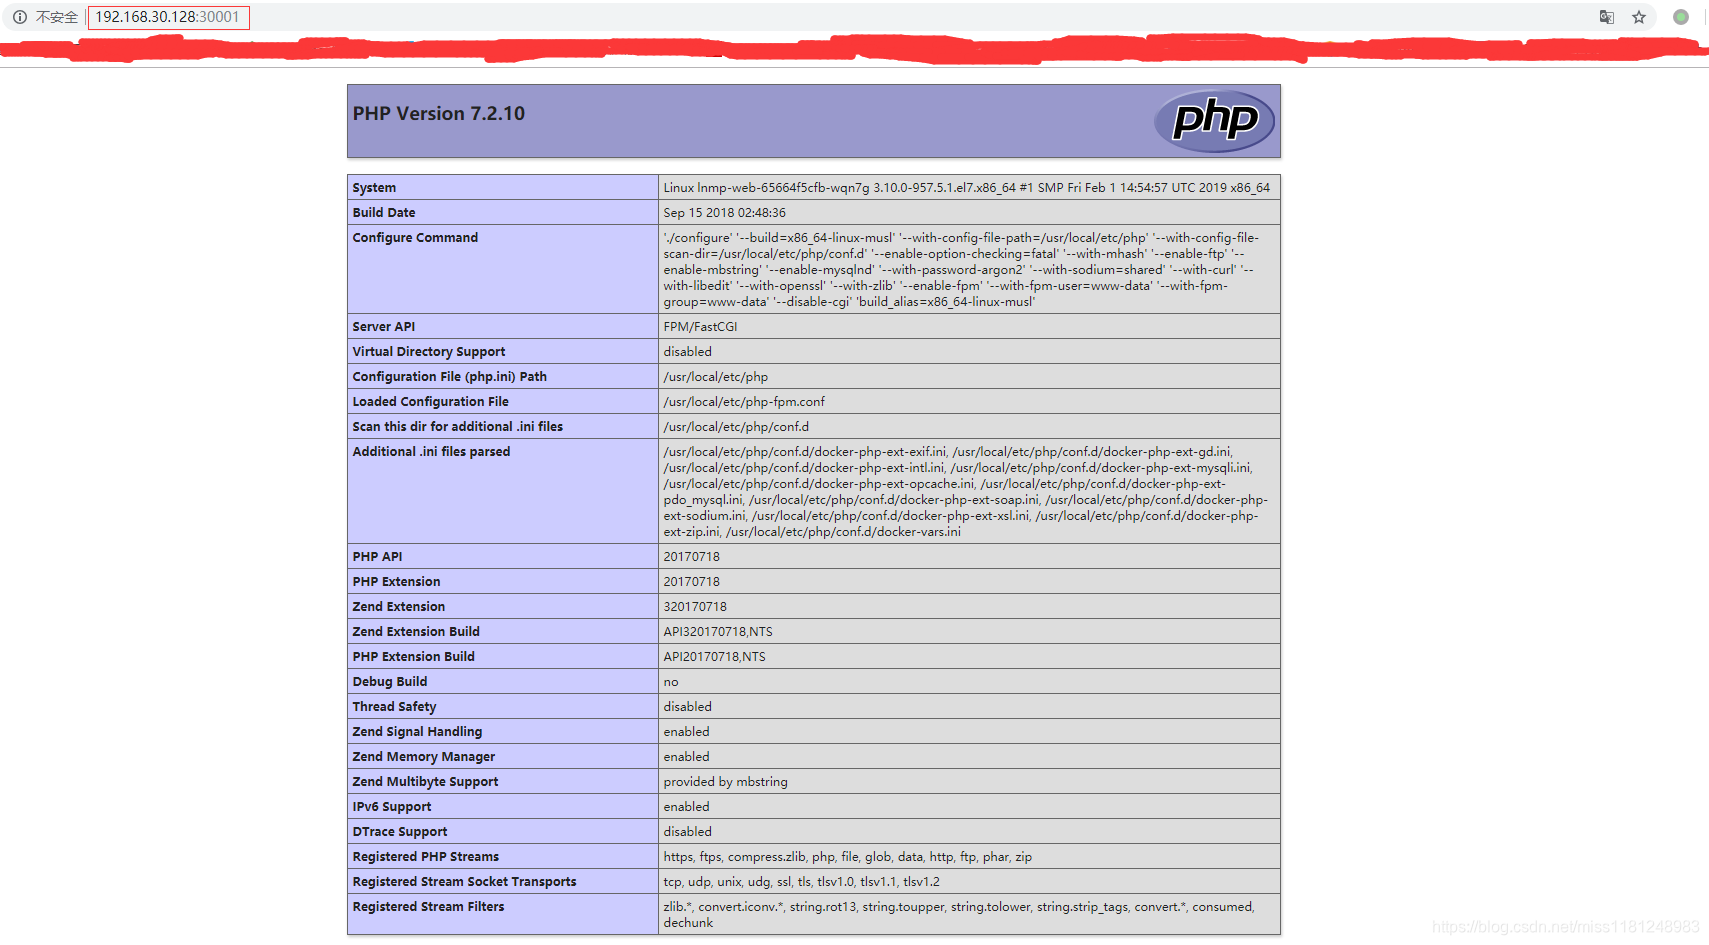Click the 'tcp, udp, unix, udg' transports value
The height and width of the screenshot is (945, 1709).
tap(802, 882)
